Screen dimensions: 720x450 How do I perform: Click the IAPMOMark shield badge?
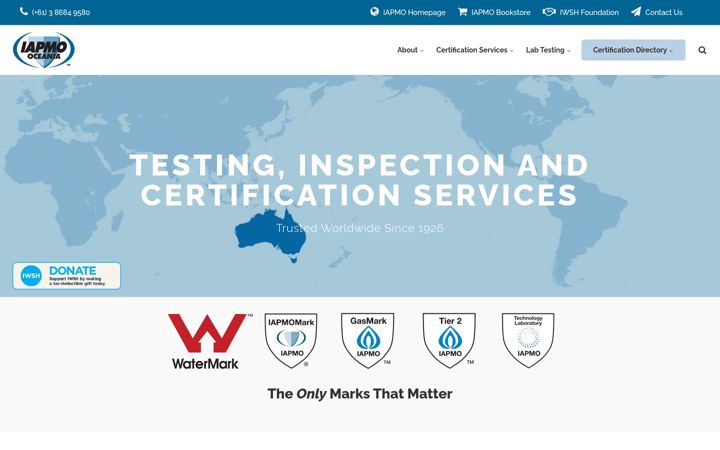[291, 341]
